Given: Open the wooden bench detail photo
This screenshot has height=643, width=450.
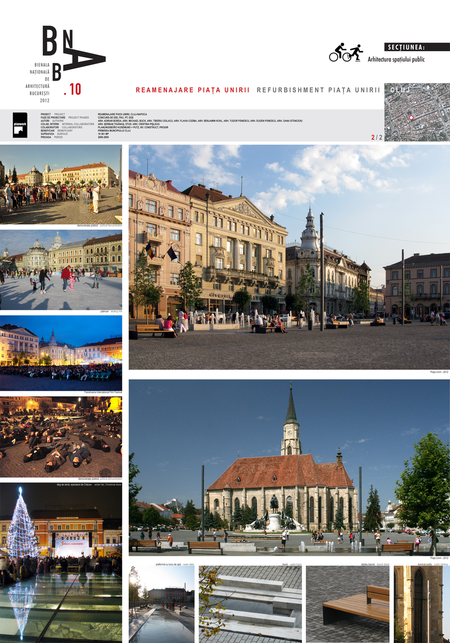Looking at the screenshot, I should 347,604.
